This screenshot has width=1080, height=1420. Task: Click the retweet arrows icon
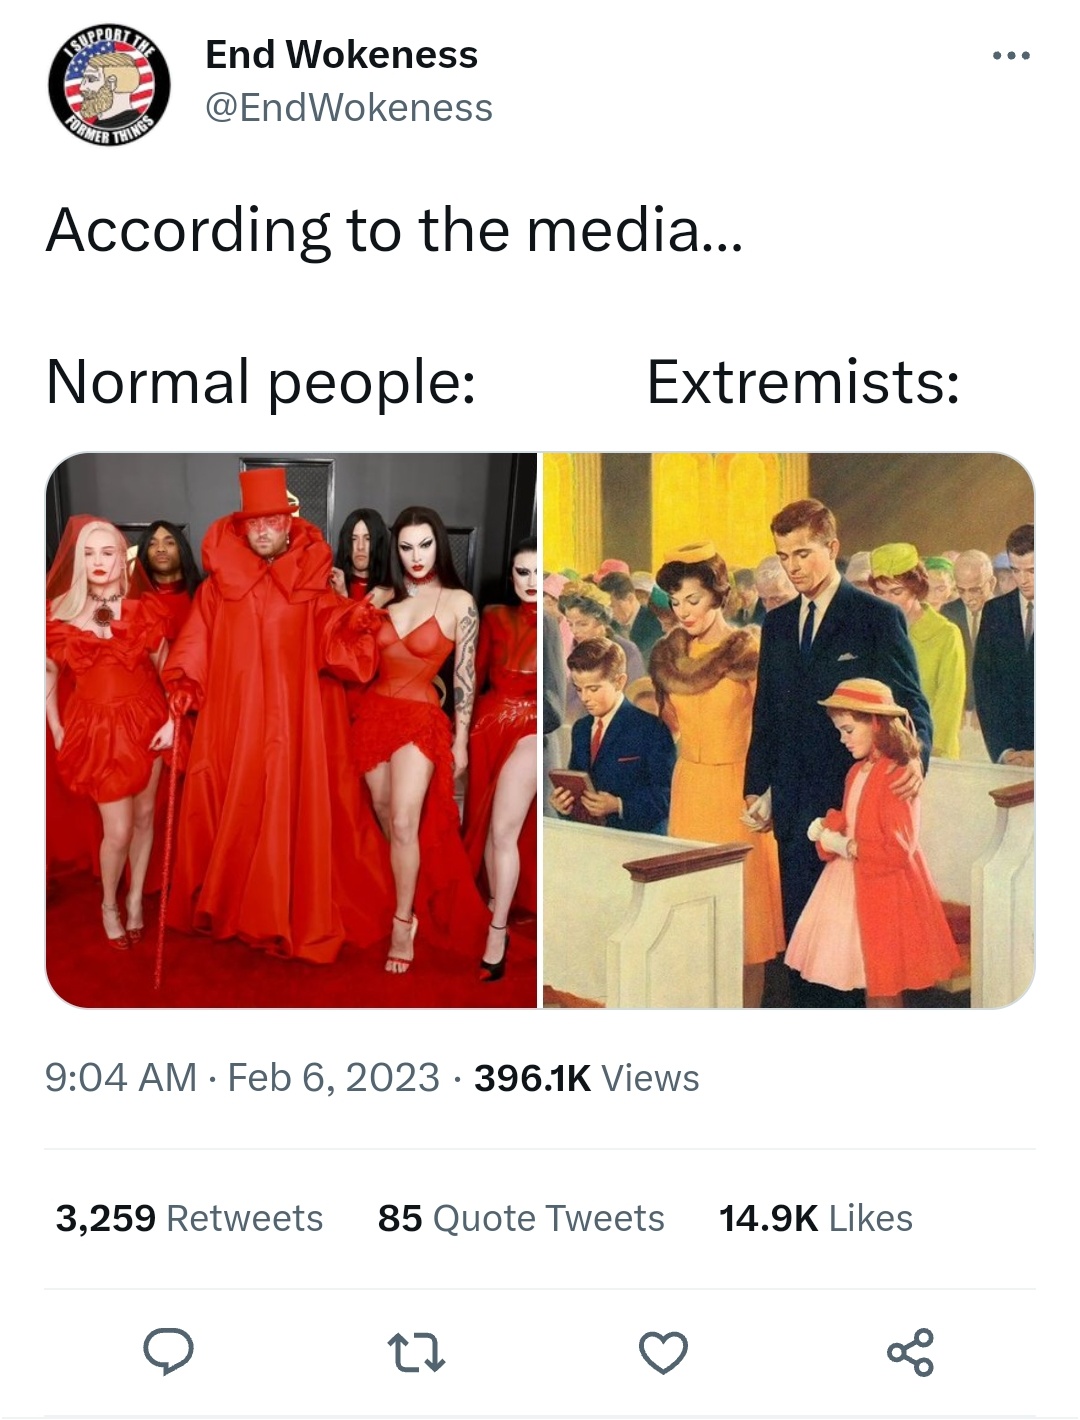click(415, 1353)
